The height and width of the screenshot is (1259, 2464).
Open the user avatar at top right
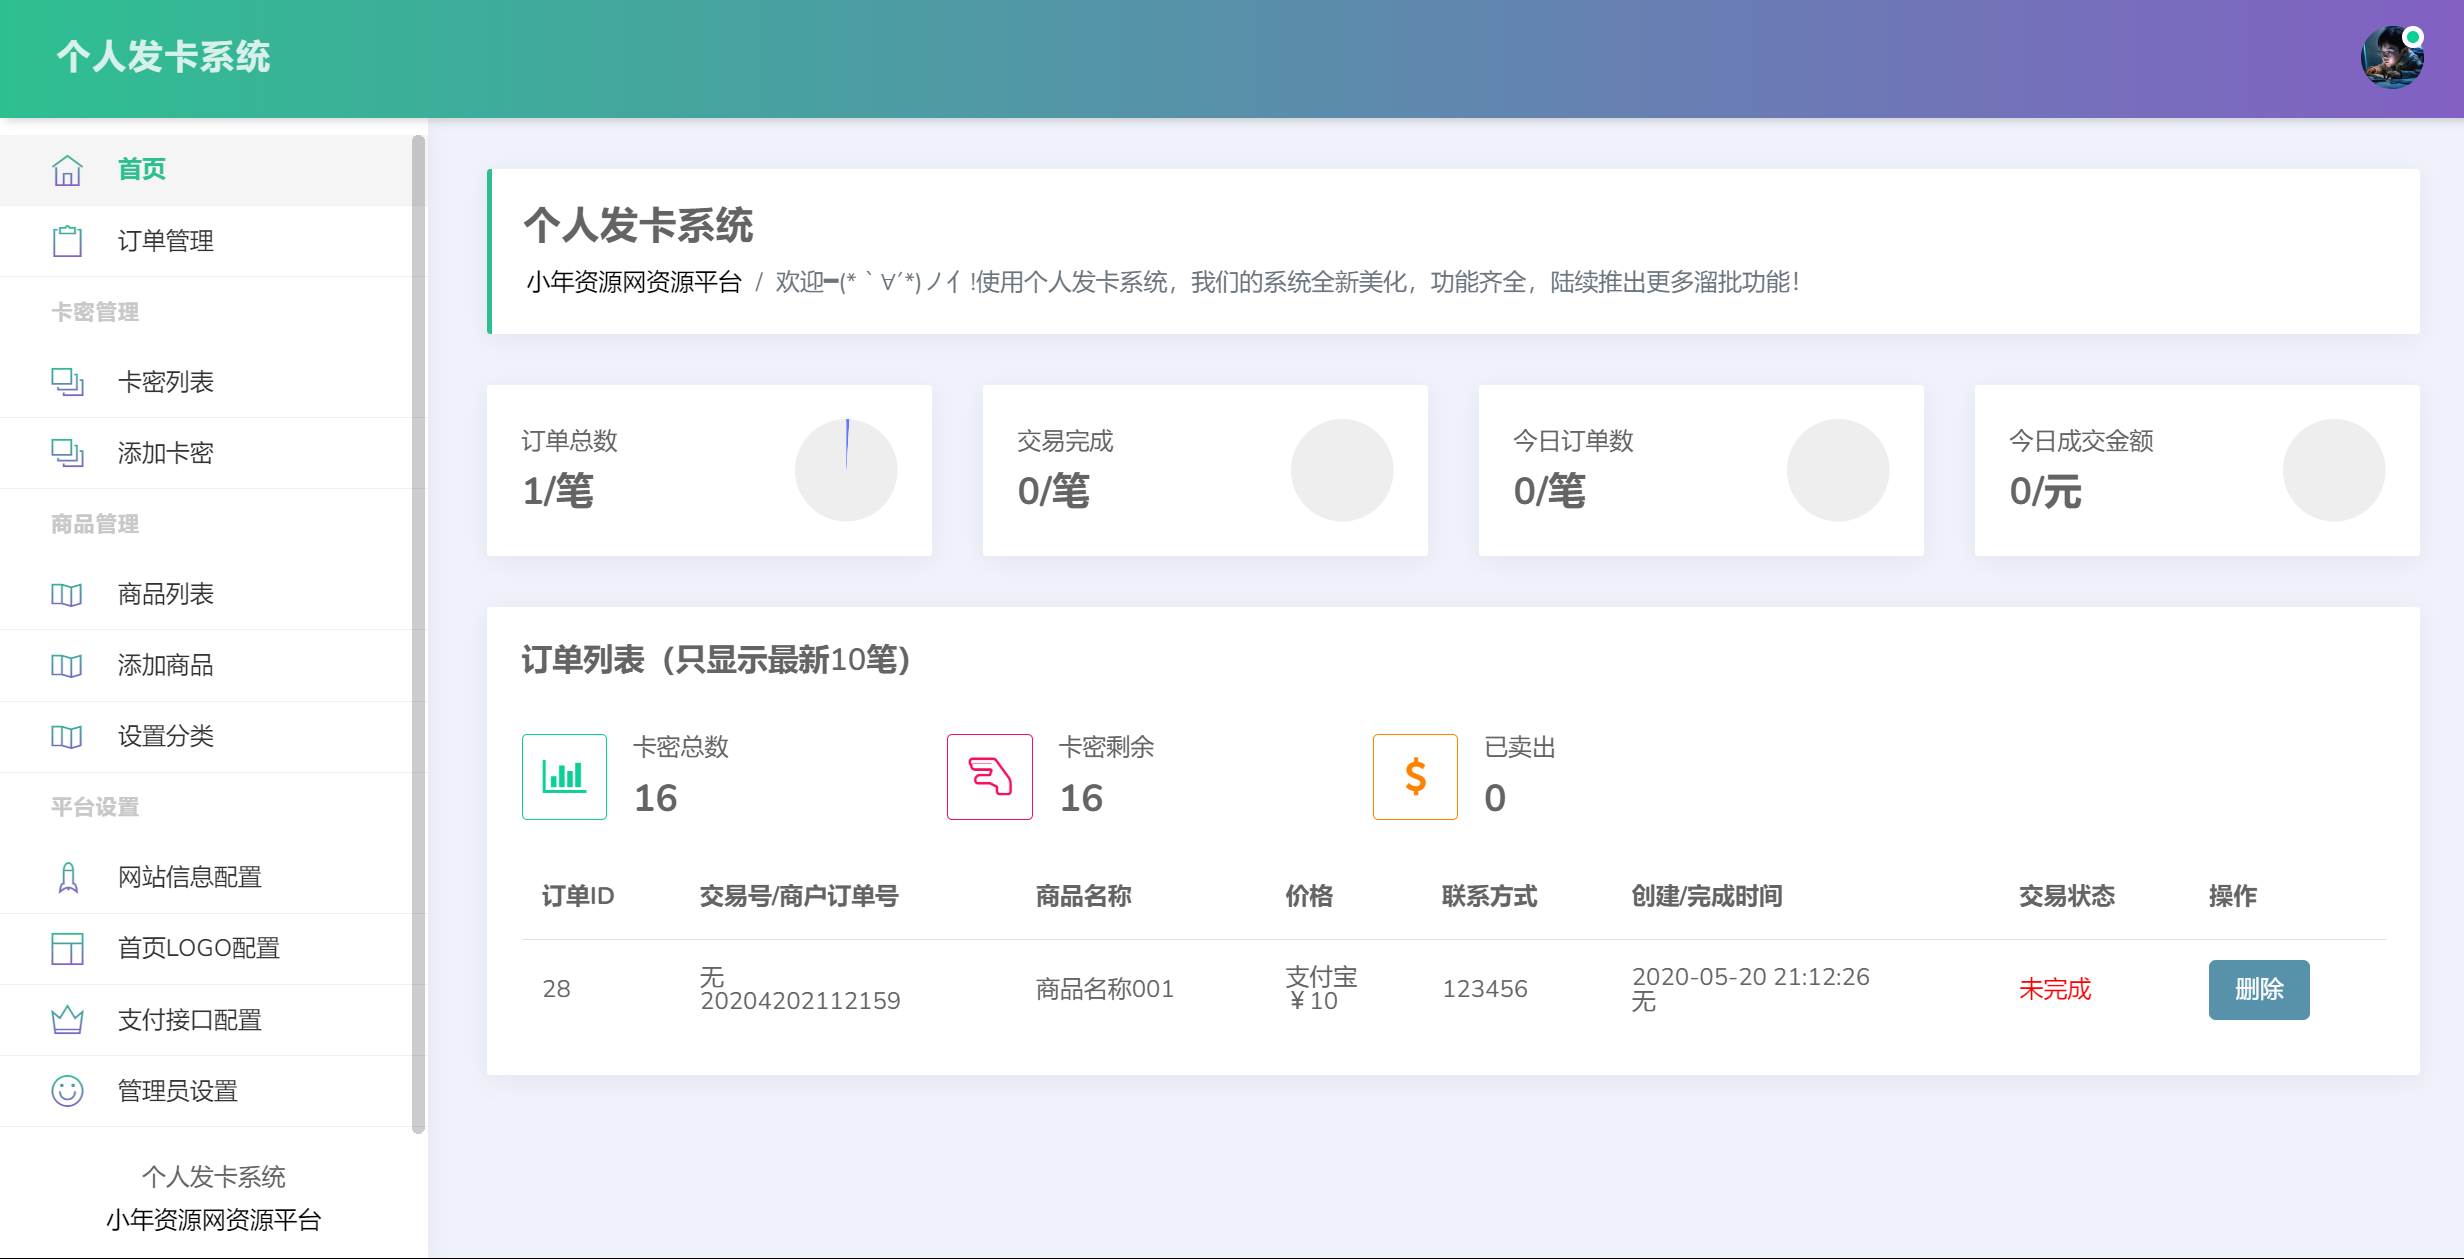pos(2392,58)
